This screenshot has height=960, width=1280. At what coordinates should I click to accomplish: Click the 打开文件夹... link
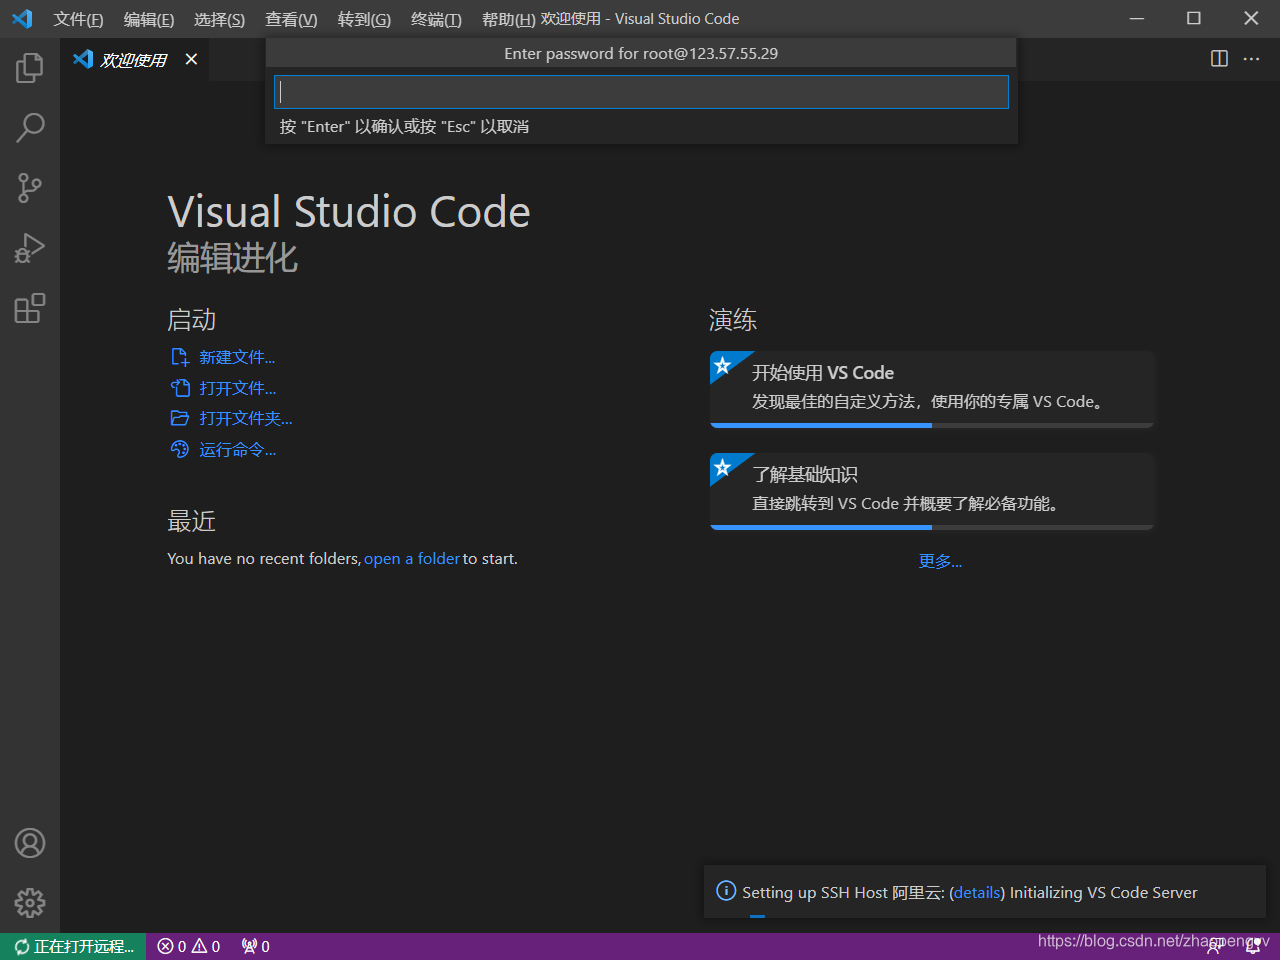pos(245,418)
